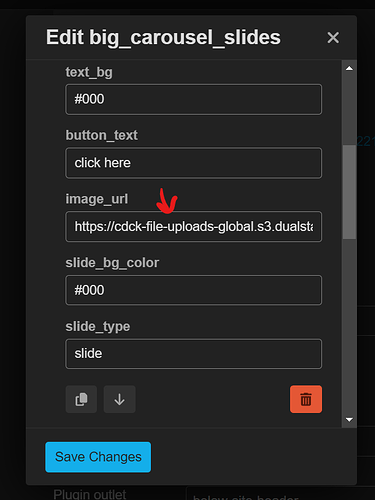375x500 pixels.
Task: Click the image_url label
Action: point(97,199)
